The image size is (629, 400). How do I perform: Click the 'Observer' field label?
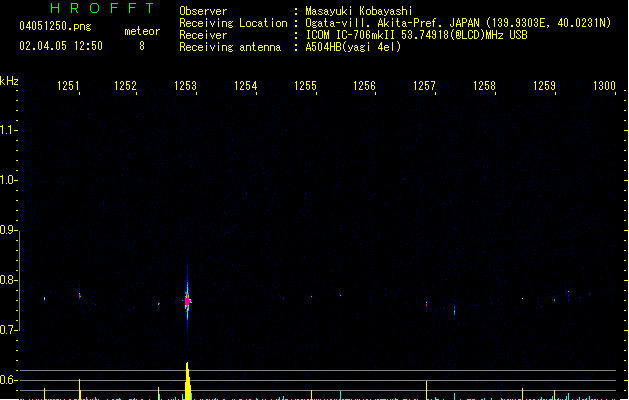[203, 11]
